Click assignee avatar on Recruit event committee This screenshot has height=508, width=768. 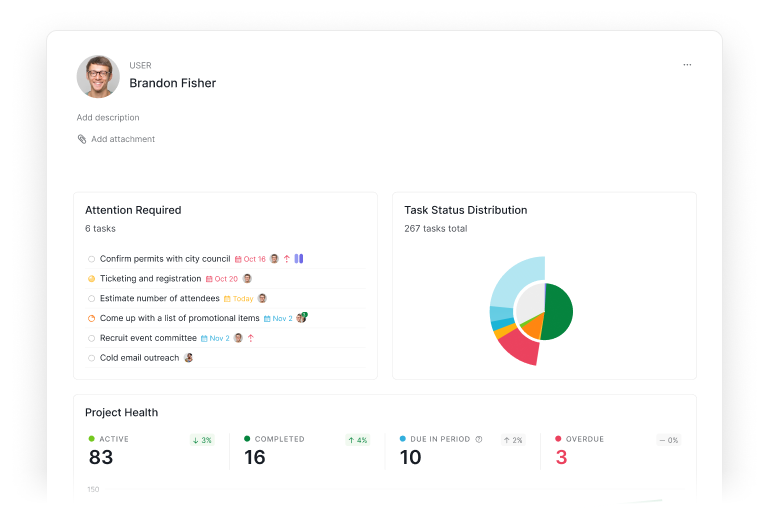(238, 338)
